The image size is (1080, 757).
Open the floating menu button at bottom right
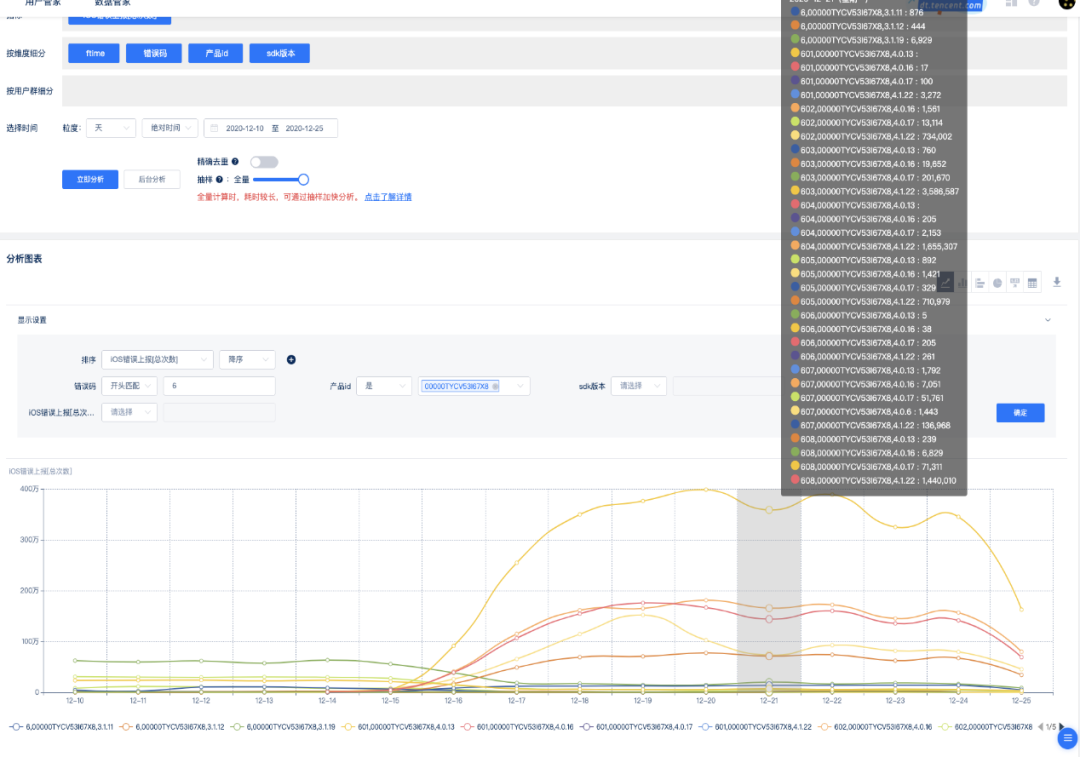click(x=1067, y=738)
